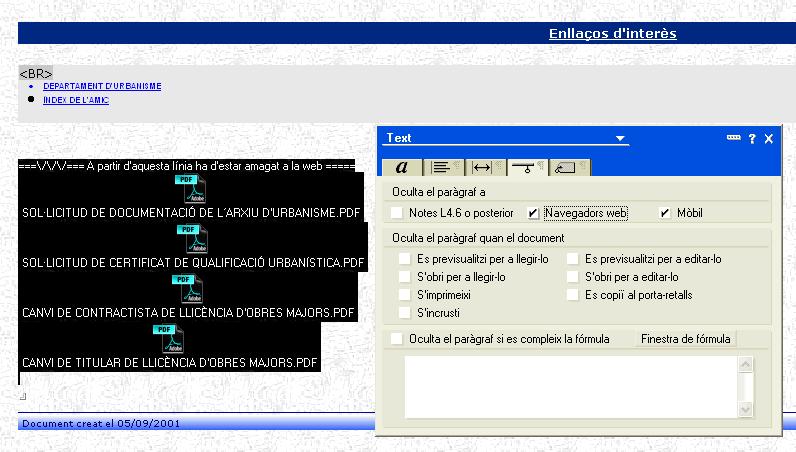Collapse the properties box with the bar icon
Screen dimensions: 796x452
(x=733, y=138)
